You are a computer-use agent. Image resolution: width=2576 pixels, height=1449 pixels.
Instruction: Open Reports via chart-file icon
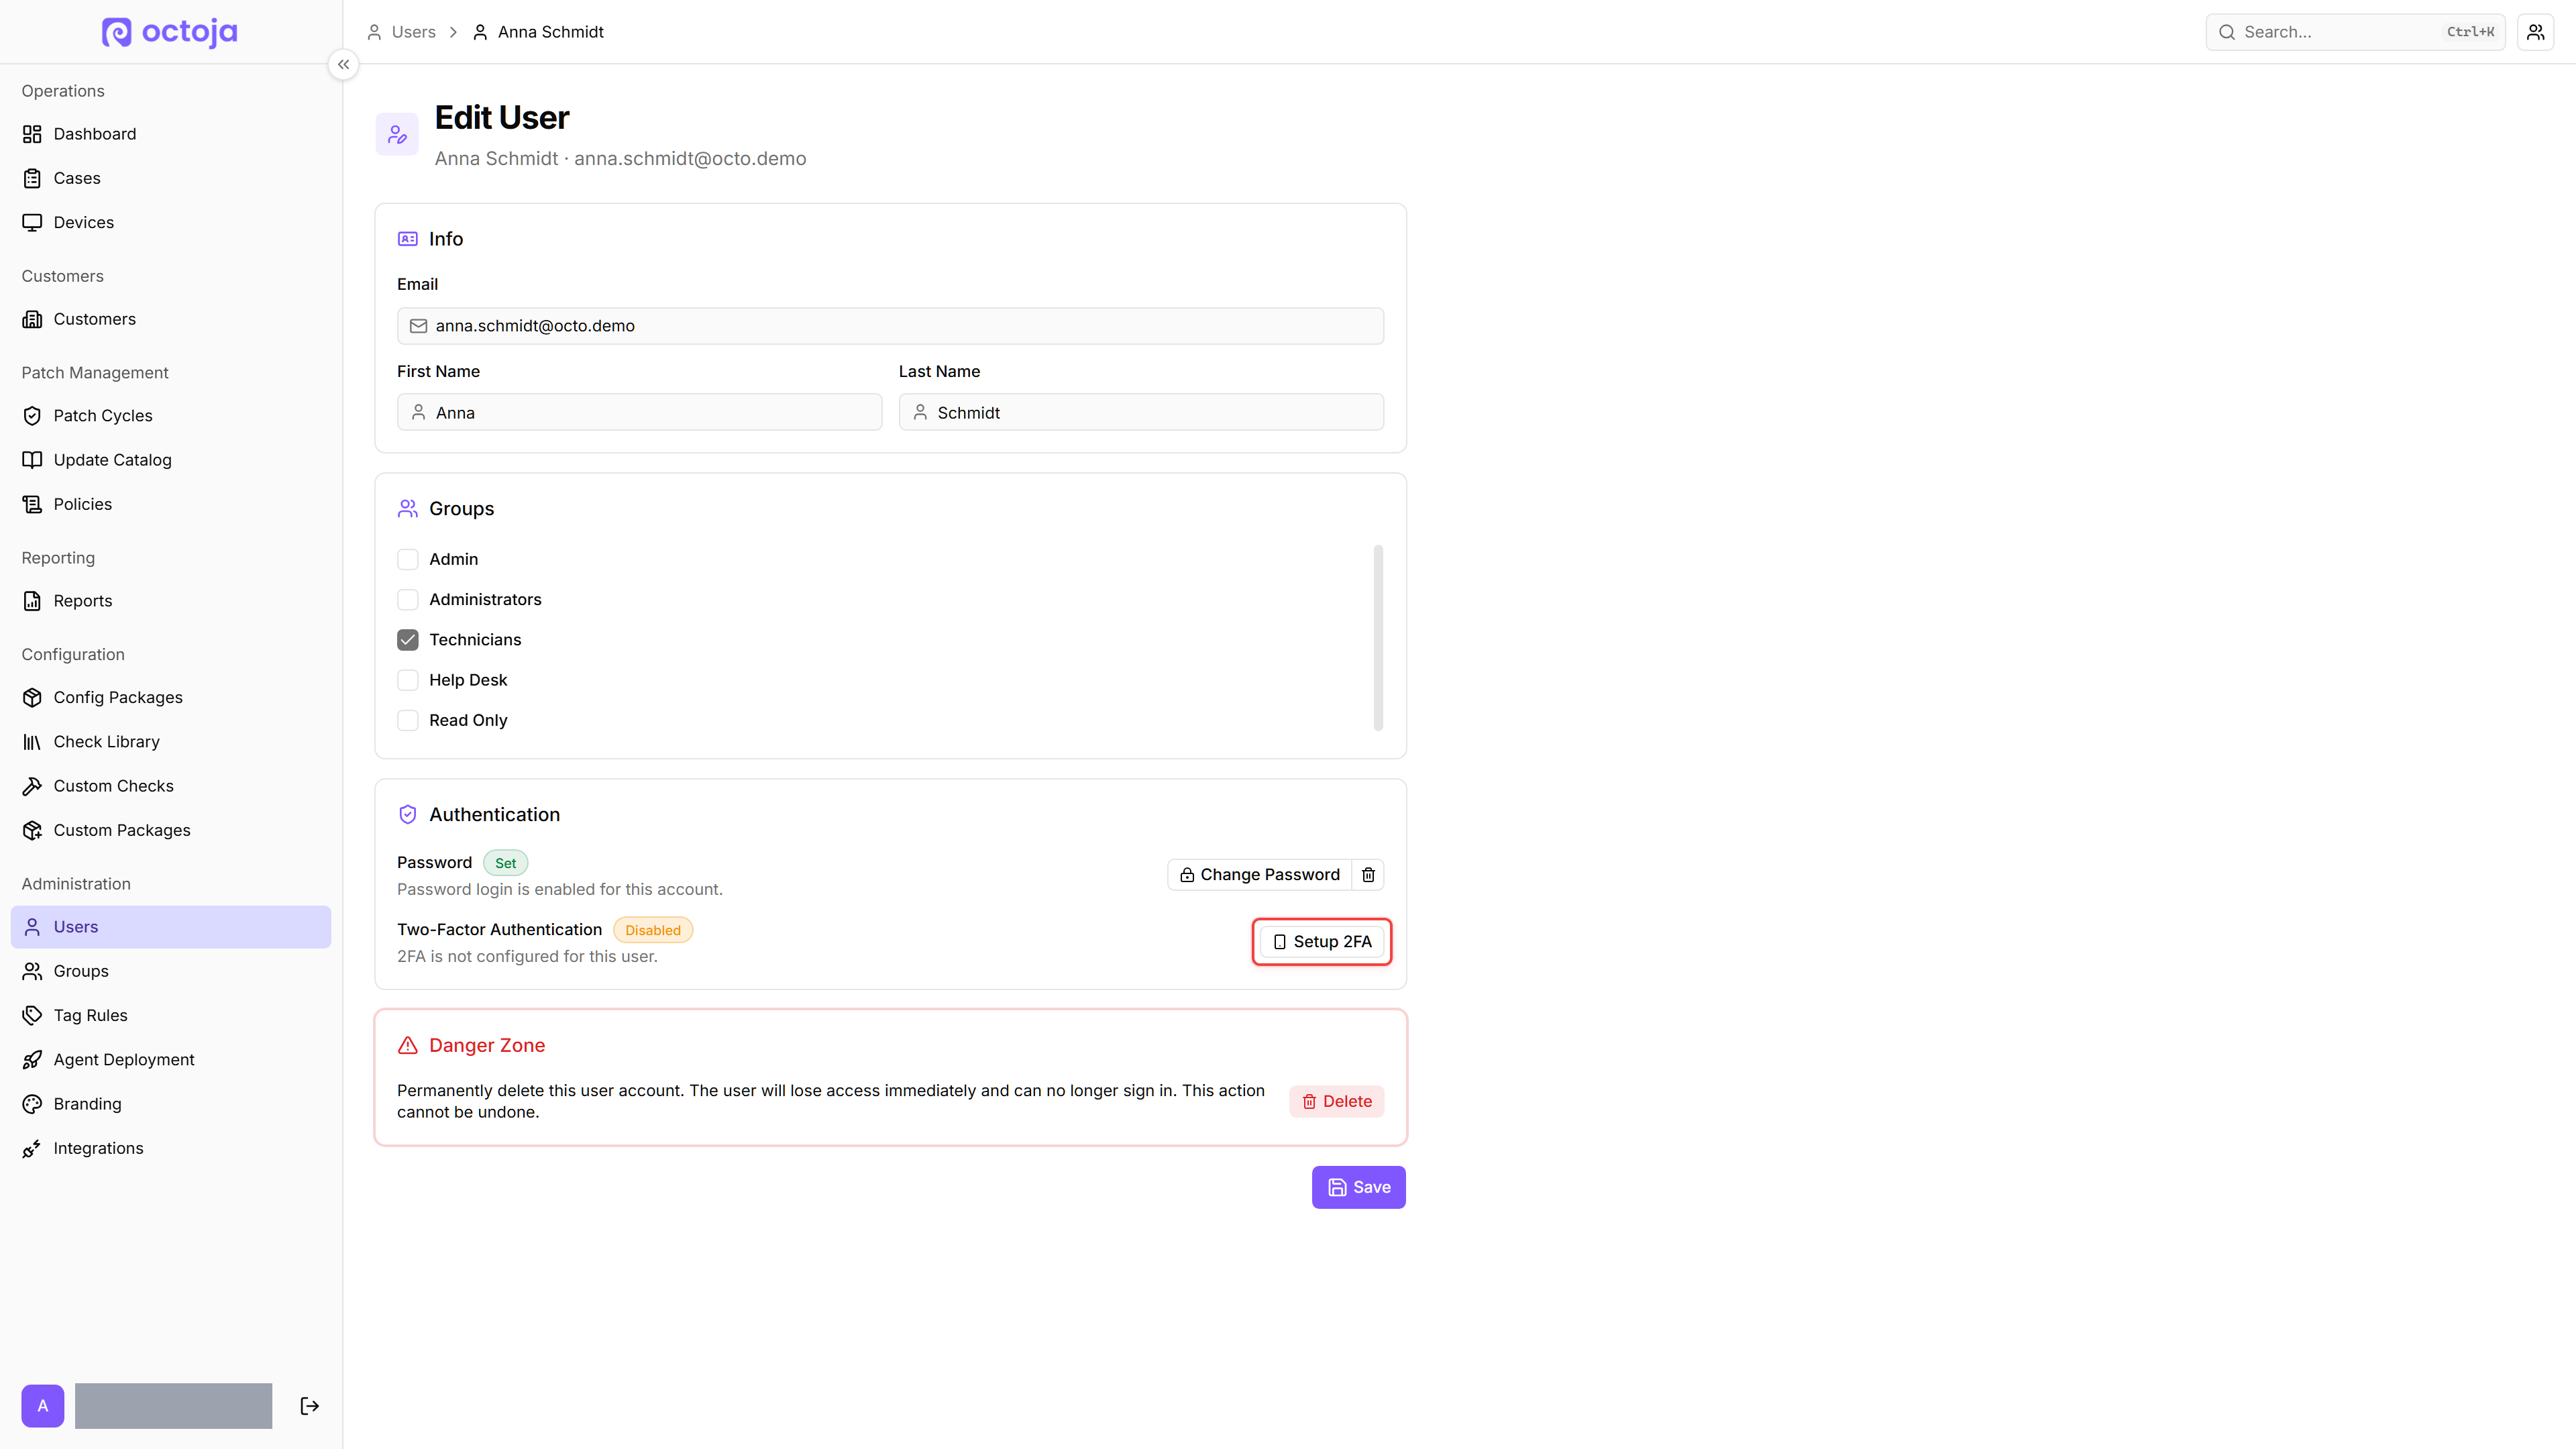pos(32,601)
